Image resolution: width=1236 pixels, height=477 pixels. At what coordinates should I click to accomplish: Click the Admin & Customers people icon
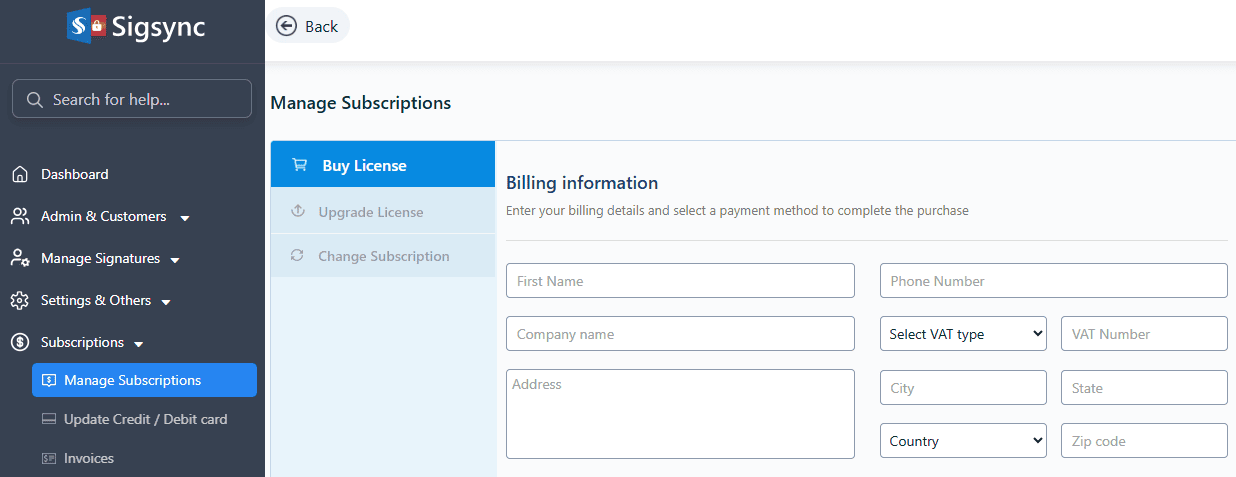20,217
